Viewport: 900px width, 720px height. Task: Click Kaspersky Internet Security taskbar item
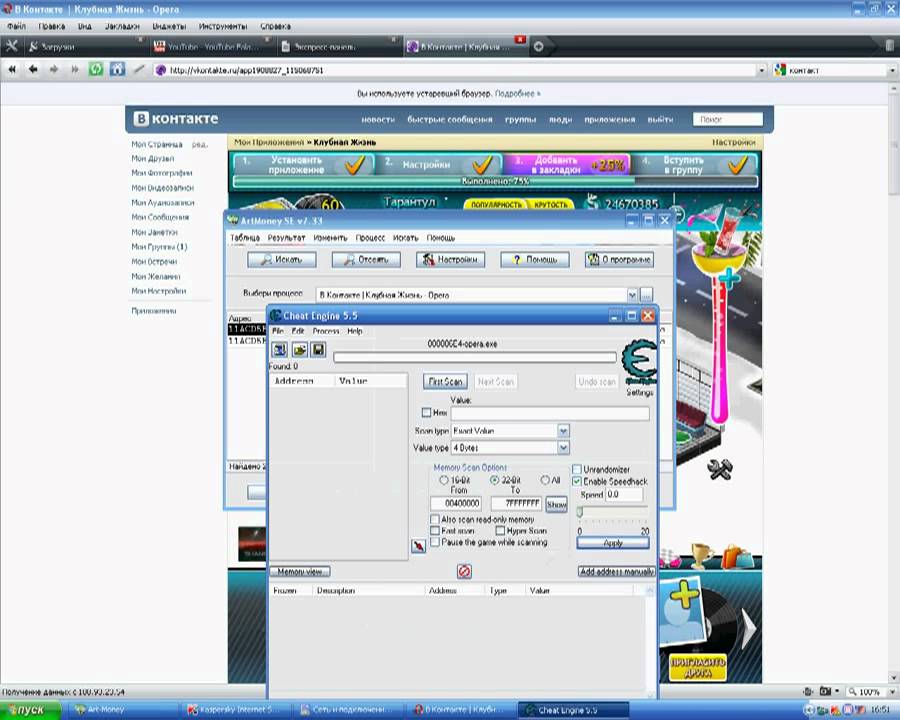(235, 710)
